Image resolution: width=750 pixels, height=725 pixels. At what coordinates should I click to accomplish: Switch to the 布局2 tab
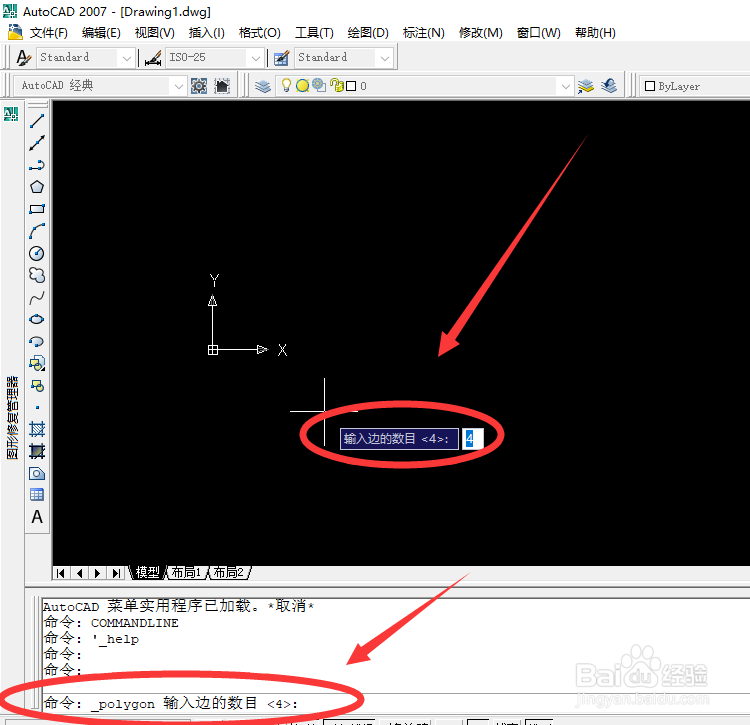pos(229,572)
